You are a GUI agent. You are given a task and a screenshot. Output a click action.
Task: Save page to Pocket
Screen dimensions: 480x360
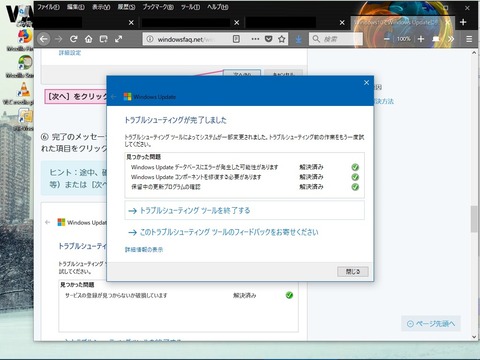[268, 39]
